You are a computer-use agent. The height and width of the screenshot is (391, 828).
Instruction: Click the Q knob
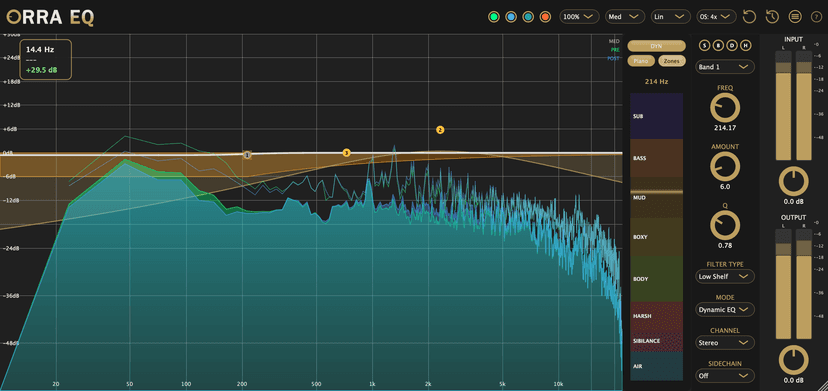725,225
